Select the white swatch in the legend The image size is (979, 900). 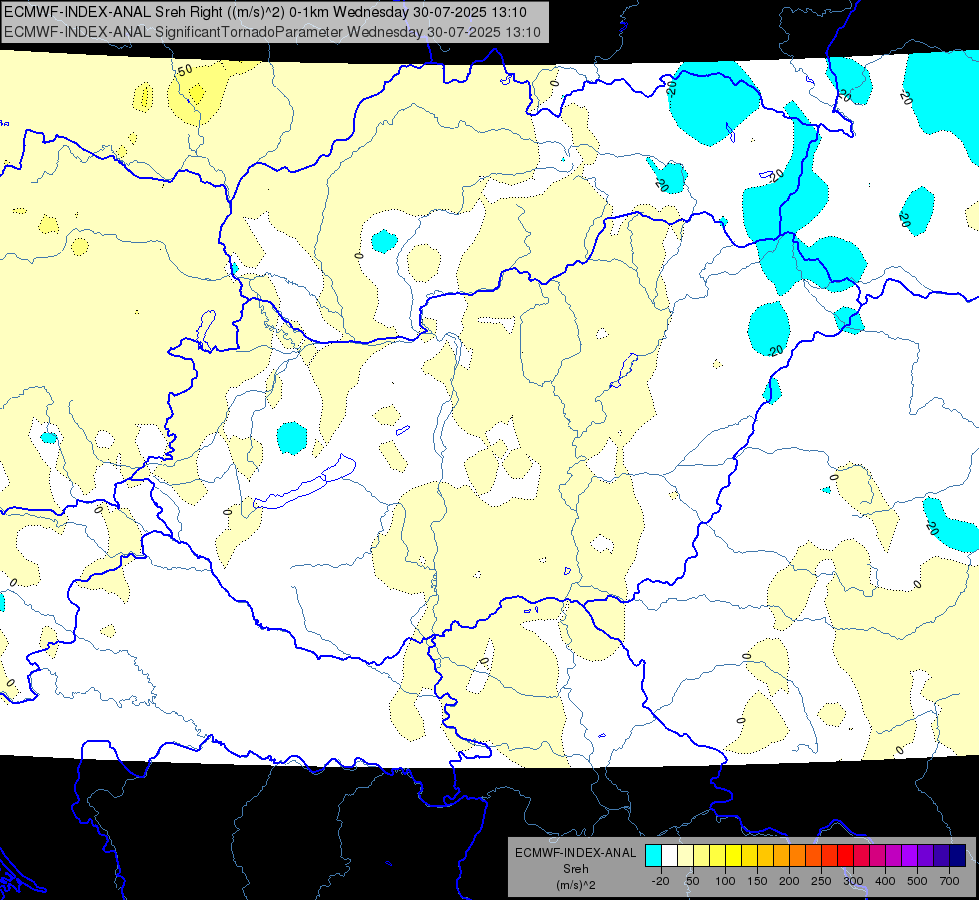click(669, 855)
